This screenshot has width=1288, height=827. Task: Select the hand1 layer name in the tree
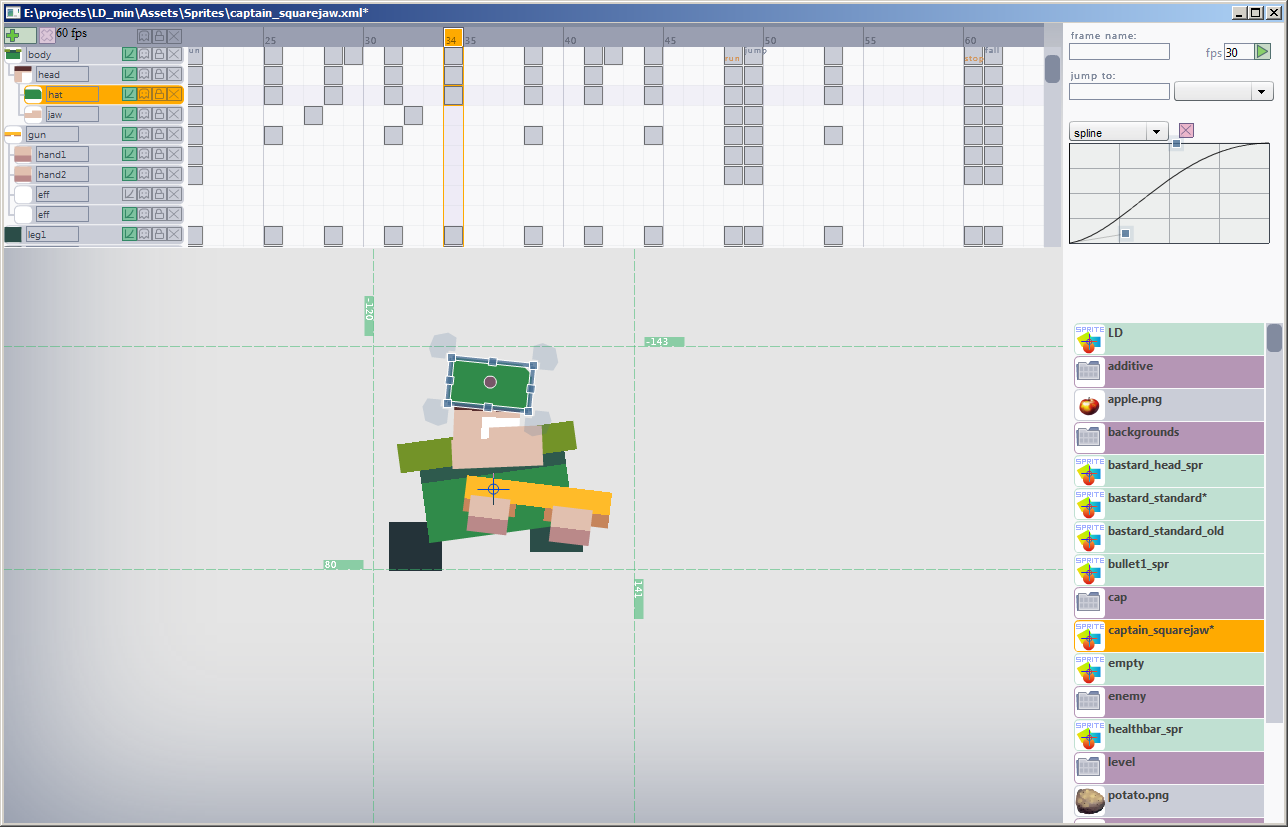[x=62, y=154]
